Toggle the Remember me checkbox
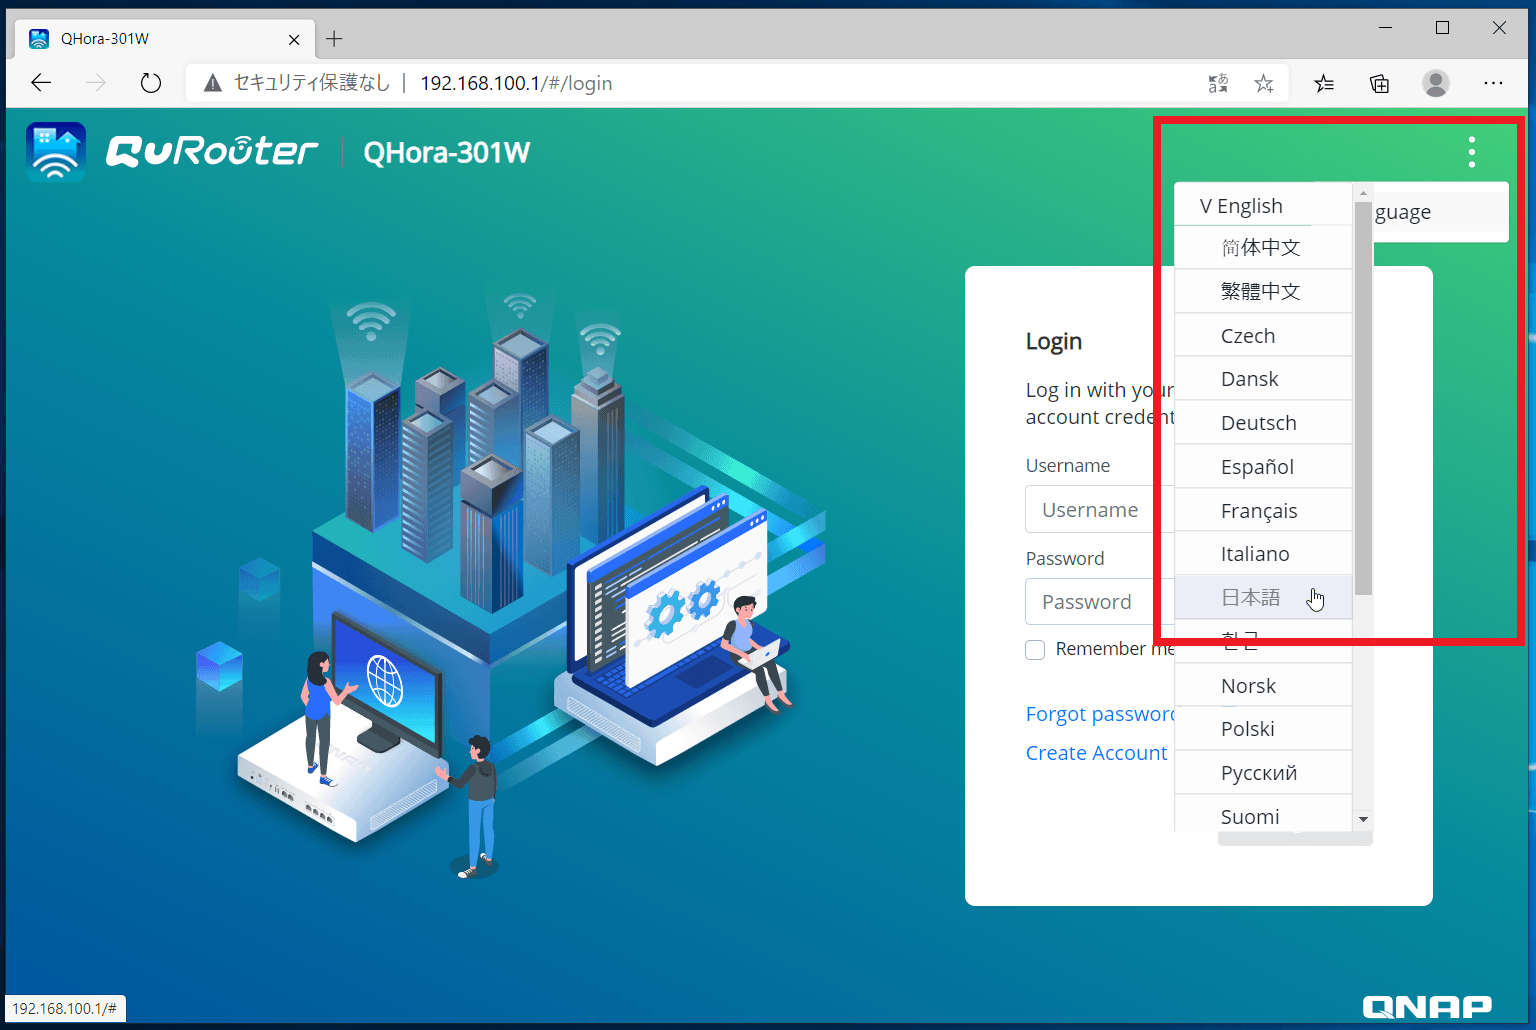This screenshot has width=1536, height=1030. pos(1035,650)
